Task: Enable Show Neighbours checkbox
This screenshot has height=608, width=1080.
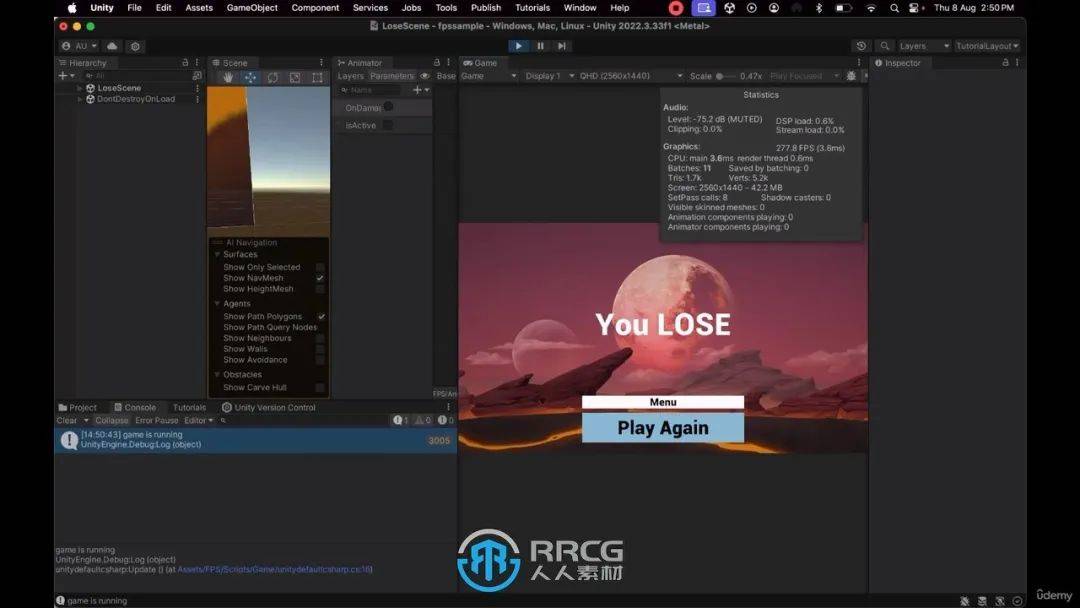Action: (x=320, y=338)
